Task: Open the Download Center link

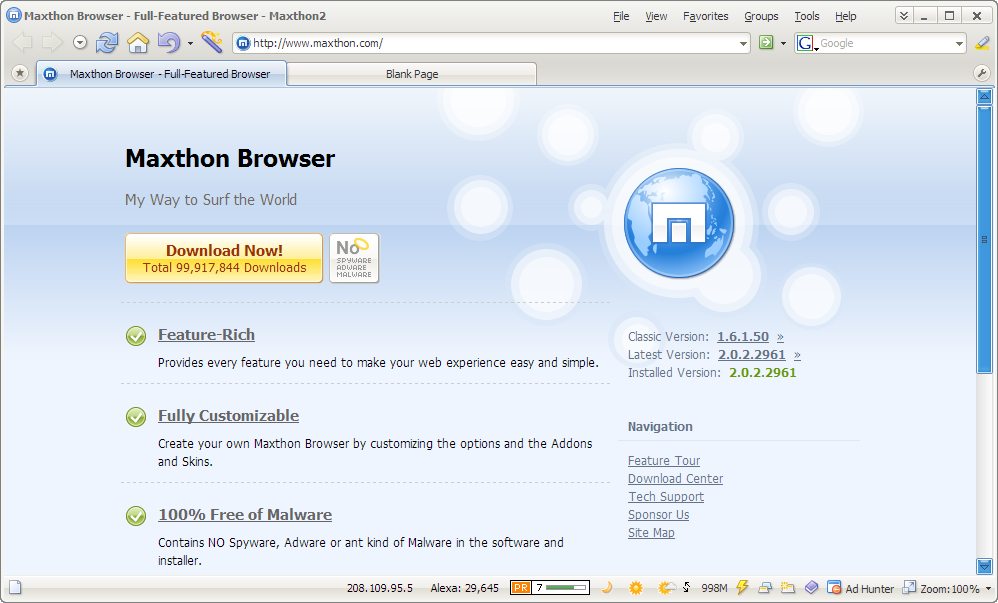Action: tap(675, 478)
